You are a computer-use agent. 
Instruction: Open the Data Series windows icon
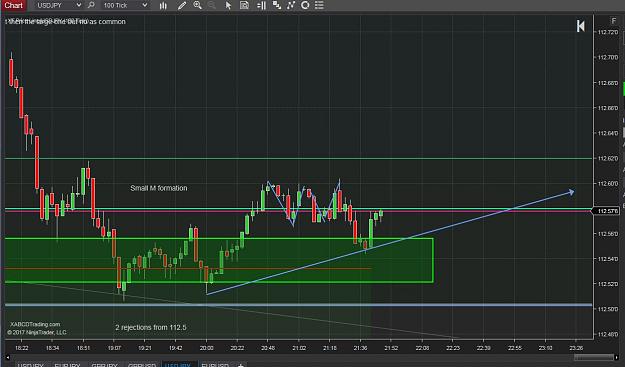276,5
